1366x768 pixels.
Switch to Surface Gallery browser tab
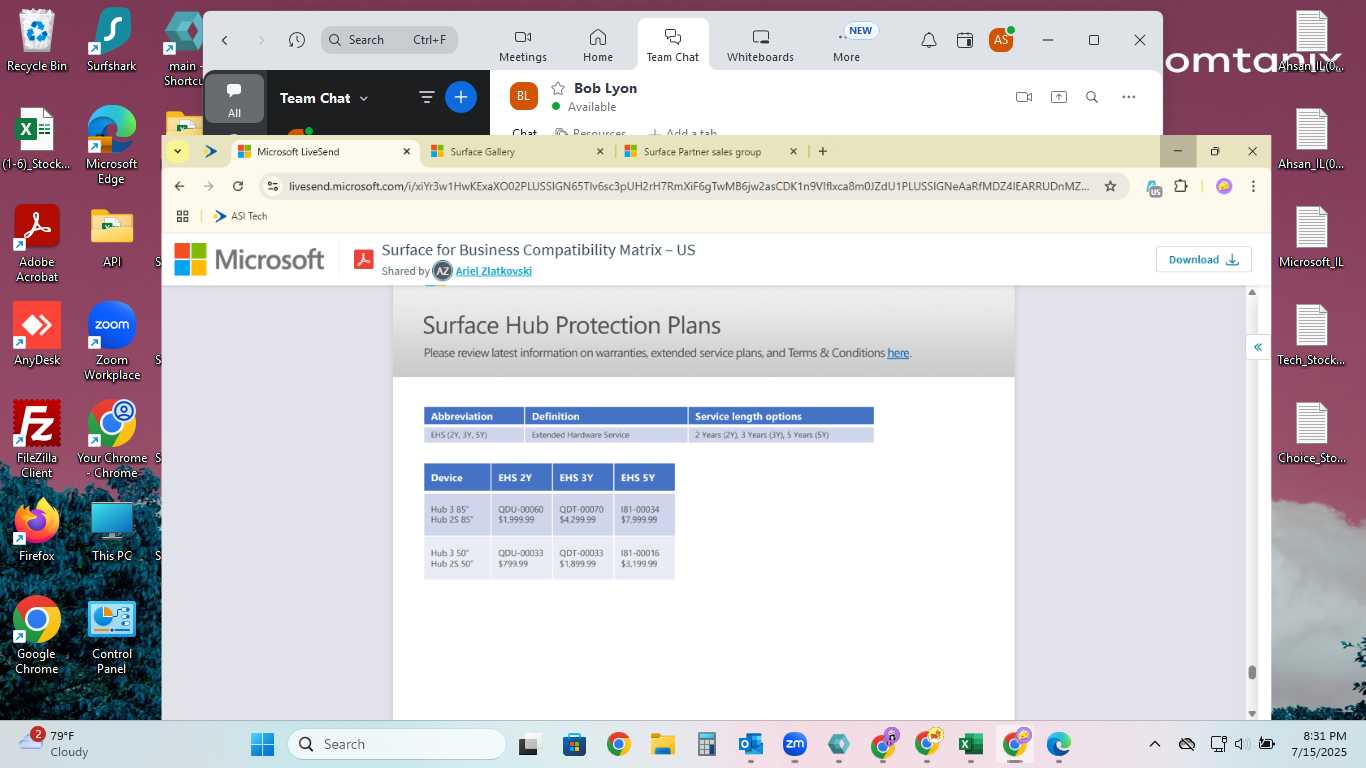point(515,152)
